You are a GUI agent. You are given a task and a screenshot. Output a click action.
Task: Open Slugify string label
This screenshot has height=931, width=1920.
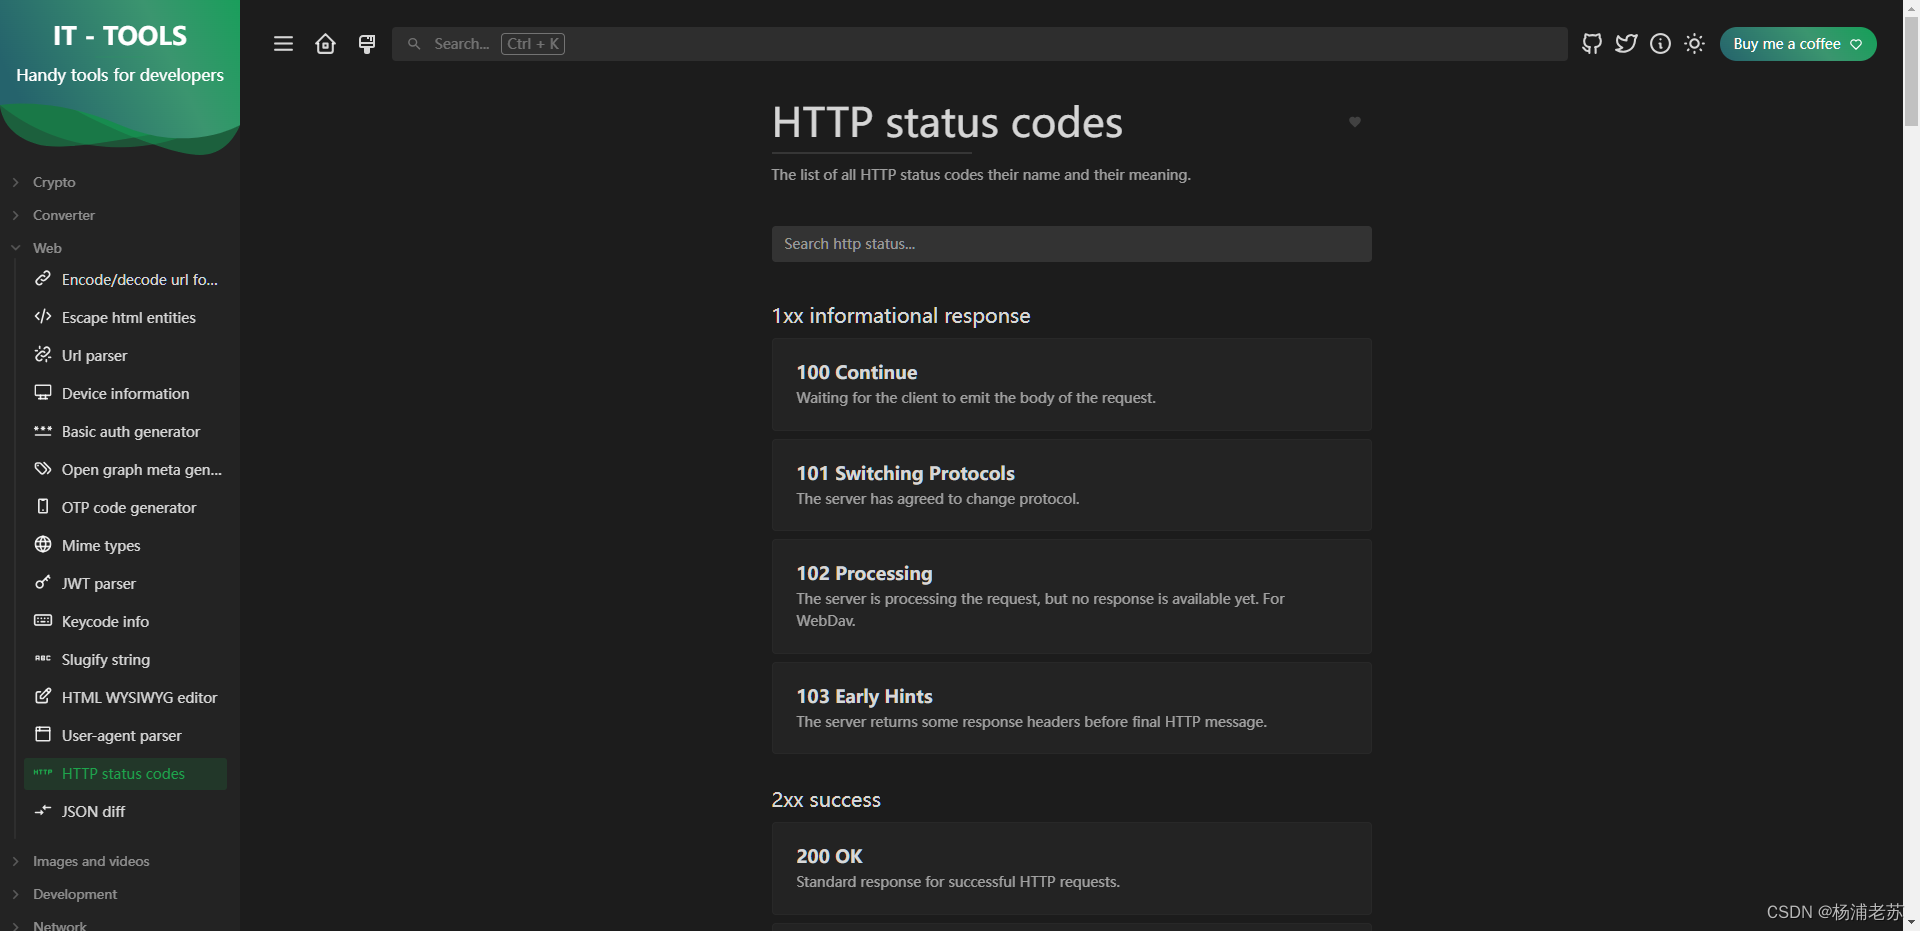click(x=106, y=660)
